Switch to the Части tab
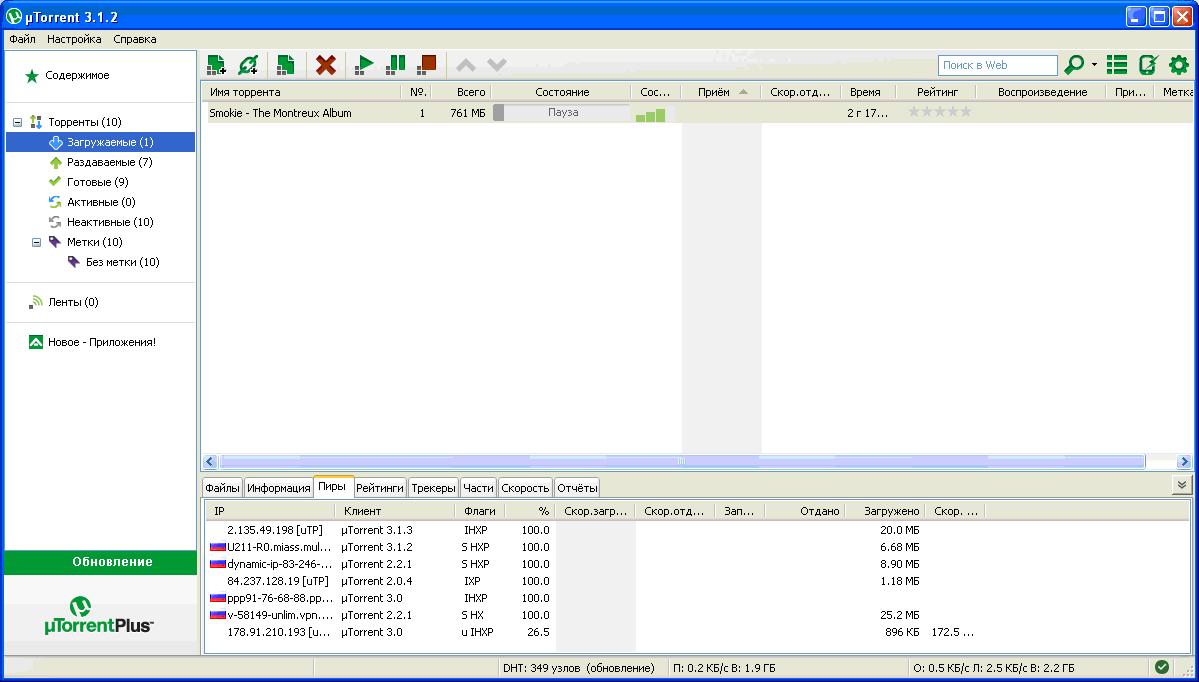This screenshot has width=1199, height=682. (x=479, y=488)
